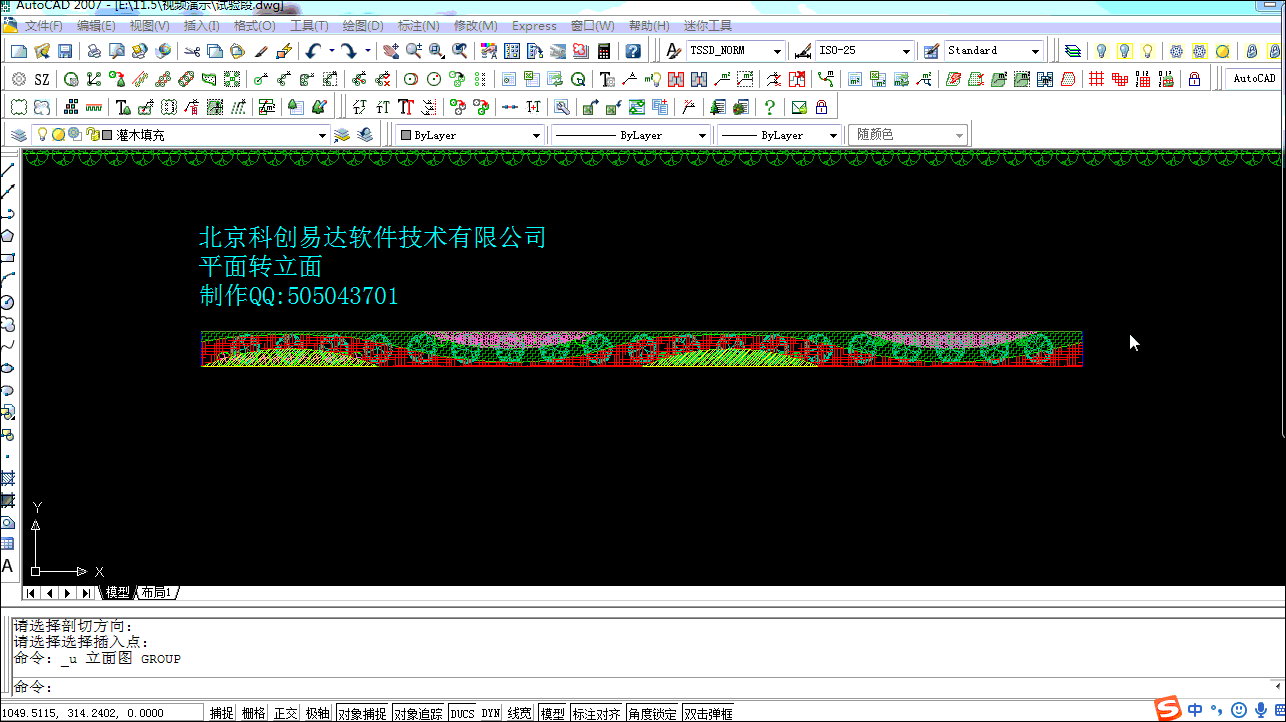Click the Open file icon
The width and height of the screenshot is (1286, 722).
pyautogui.click(x=42, y=51)
